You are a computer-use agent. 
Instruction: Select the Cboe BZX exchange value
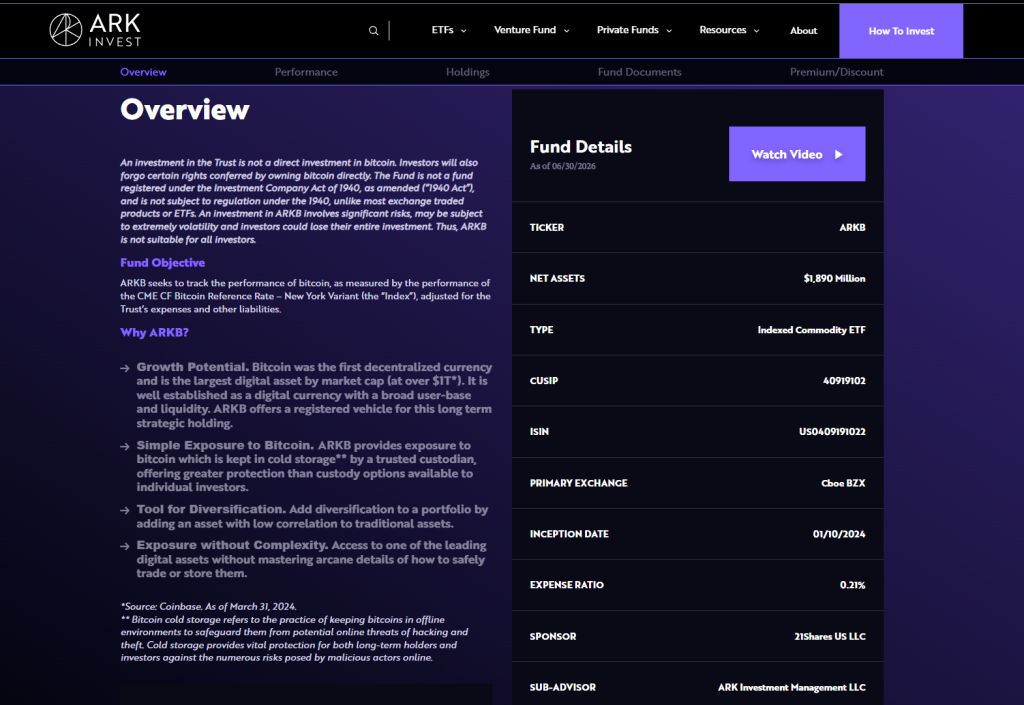tap(843, 483)
